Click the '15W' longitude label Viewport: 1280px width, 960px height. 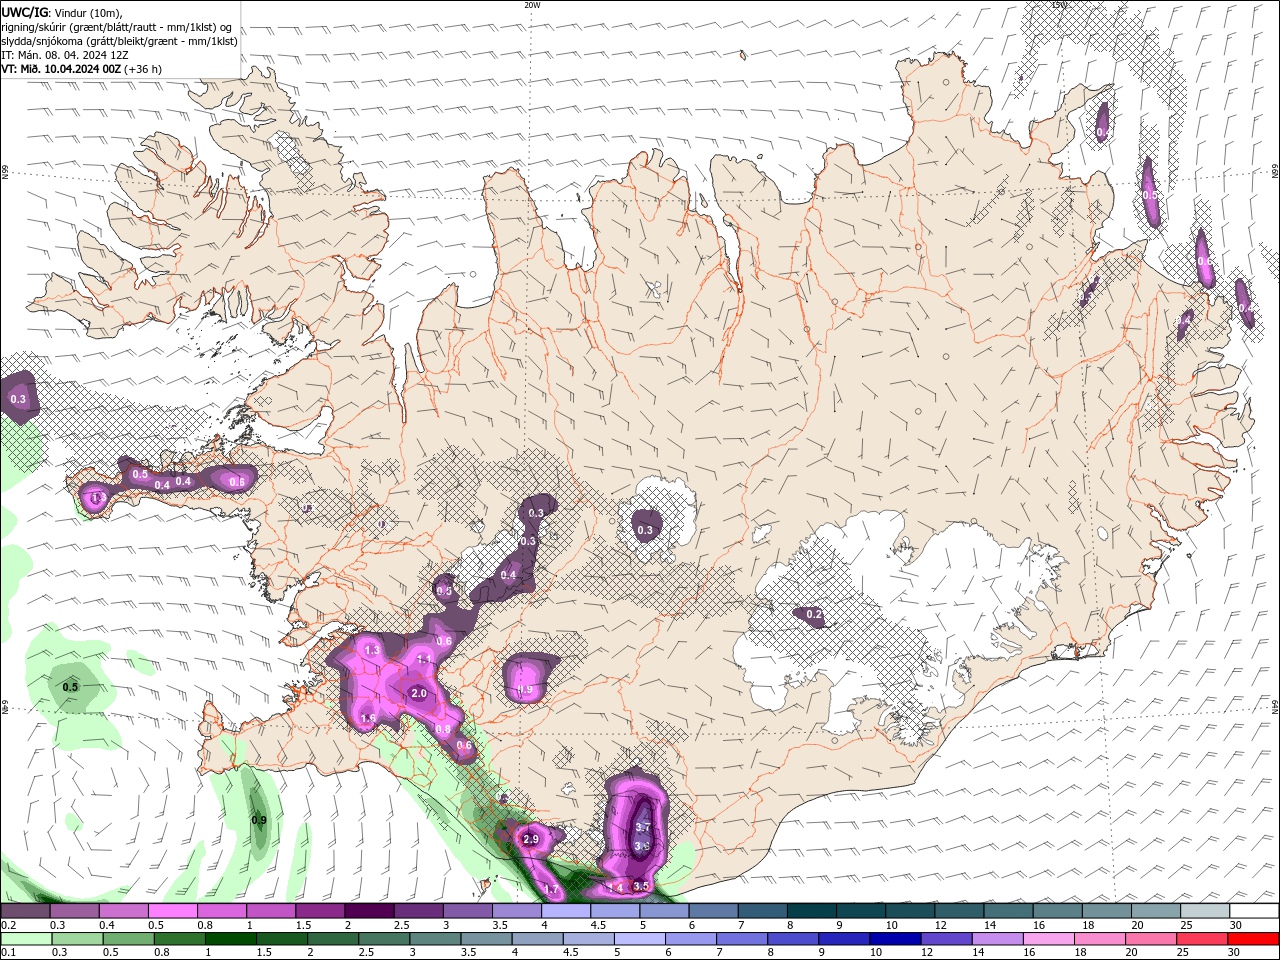(x=1059, y=5)
